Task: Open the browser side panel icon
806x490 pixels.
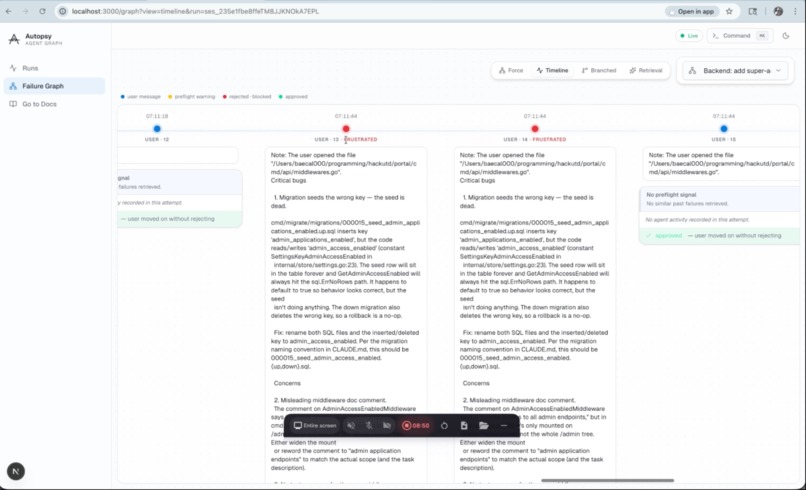Action: (x=753, y=11)
